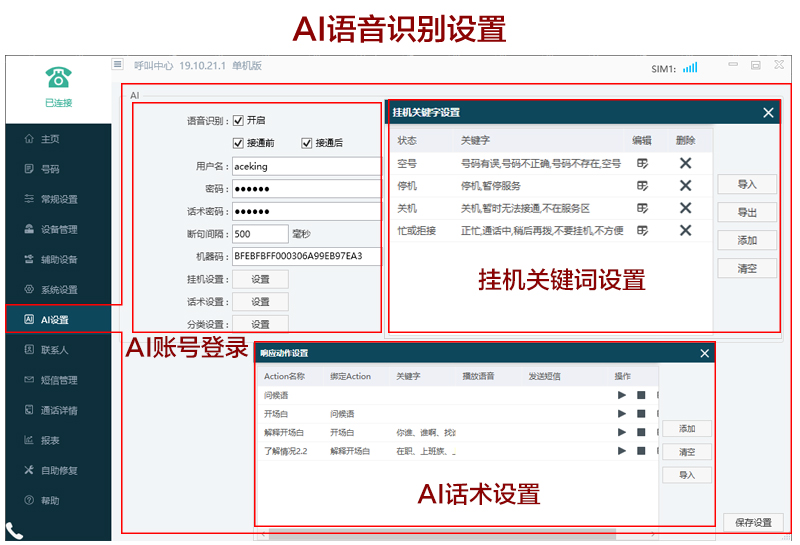
Task: Play the 问候语 action audio
Action: [622, 395]
